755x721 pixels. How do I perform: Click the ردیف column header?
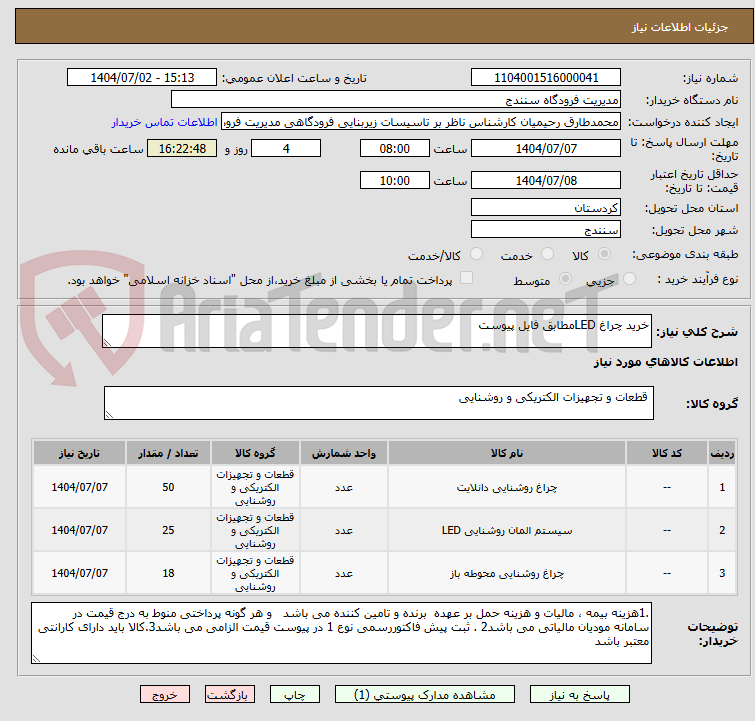click(x=722, y=453)
